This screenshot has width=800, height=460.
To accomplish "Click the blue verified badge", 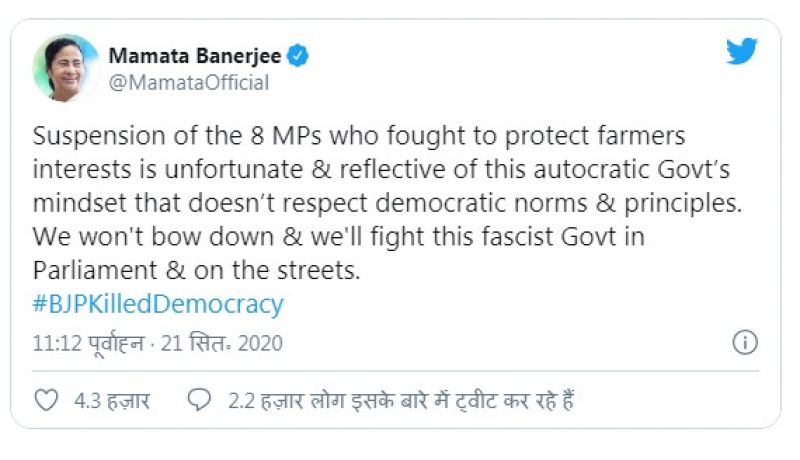I will coord(298,56).
